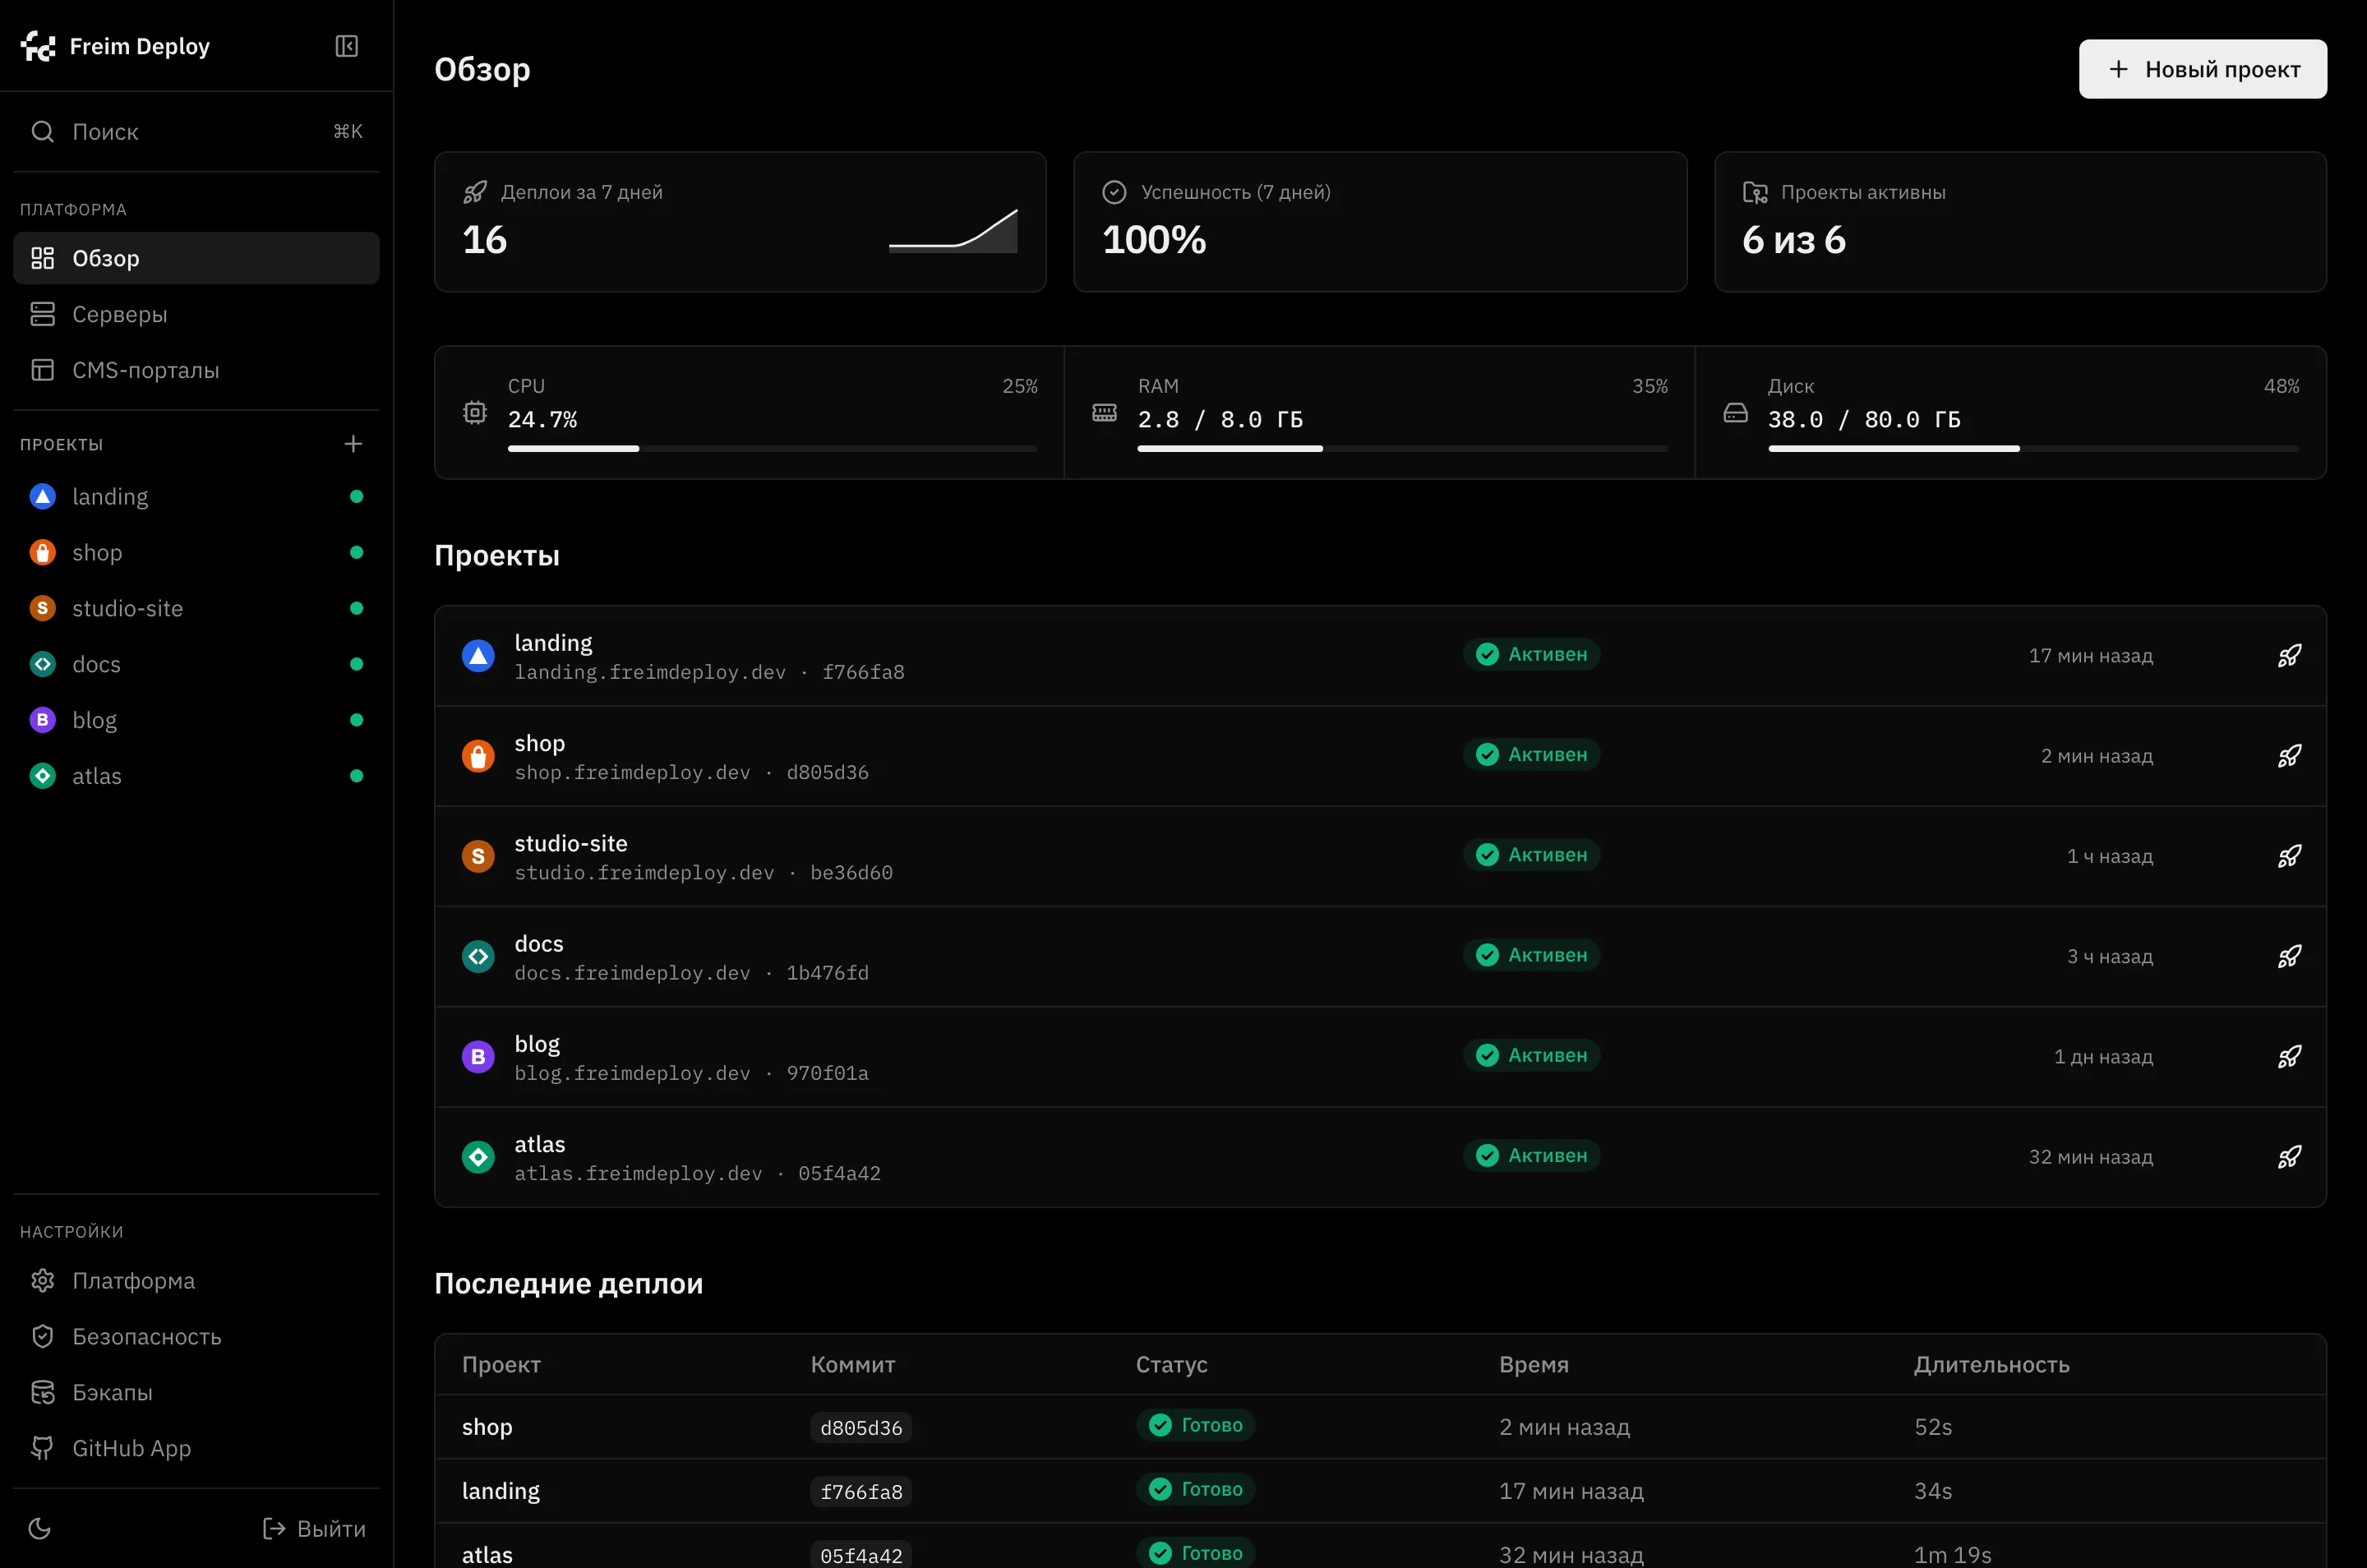The width and height of the screenshot is (2367, 1568).
Task: Click commit 05f4a42 in the deploys table
Action: click(x=861, y=1555)
